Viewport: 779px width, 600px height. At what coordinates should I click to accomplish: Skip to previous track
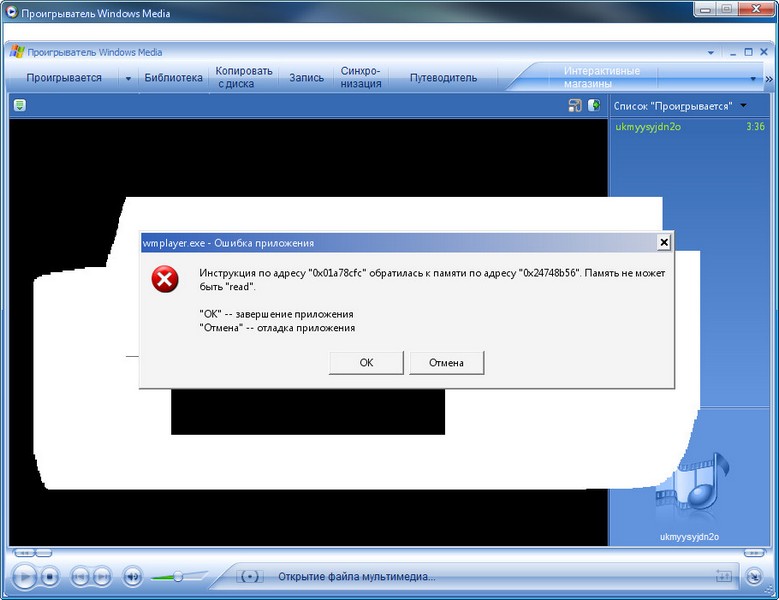[80, 577]
